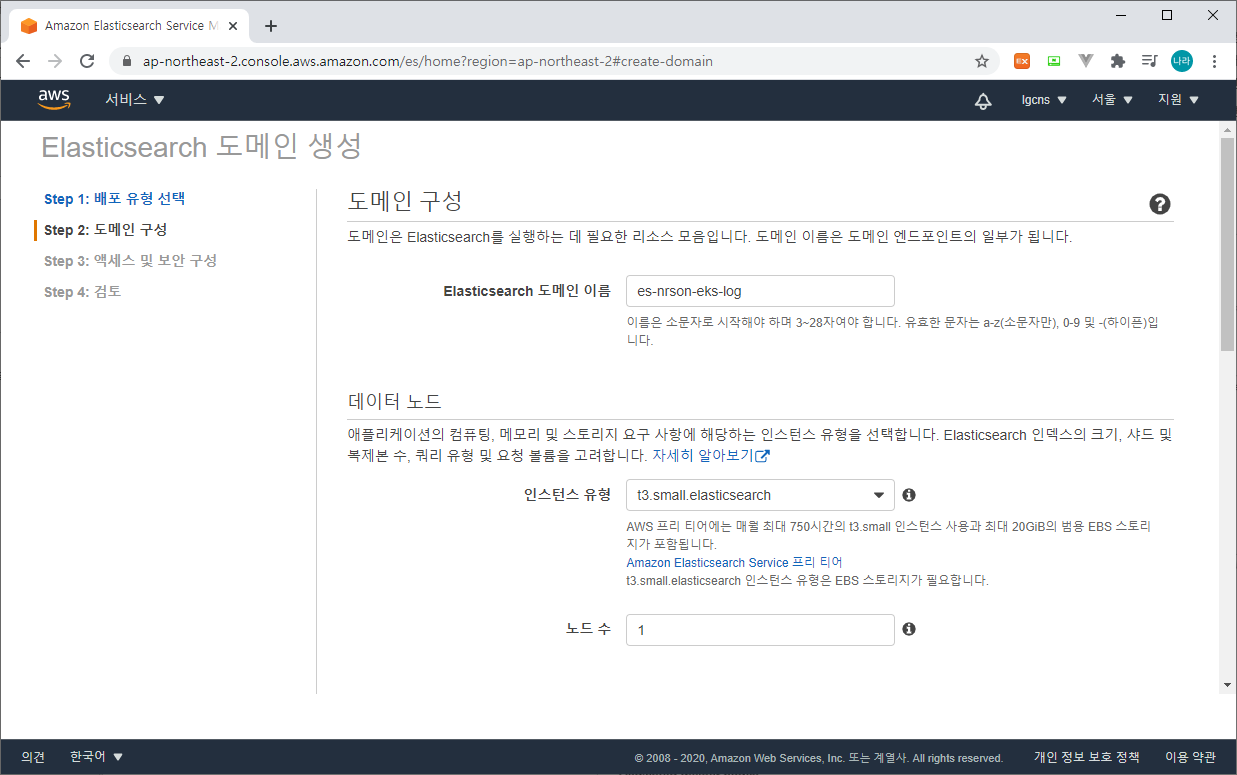
Task: Click the help question mark icon
Action: click(1160, 204)
